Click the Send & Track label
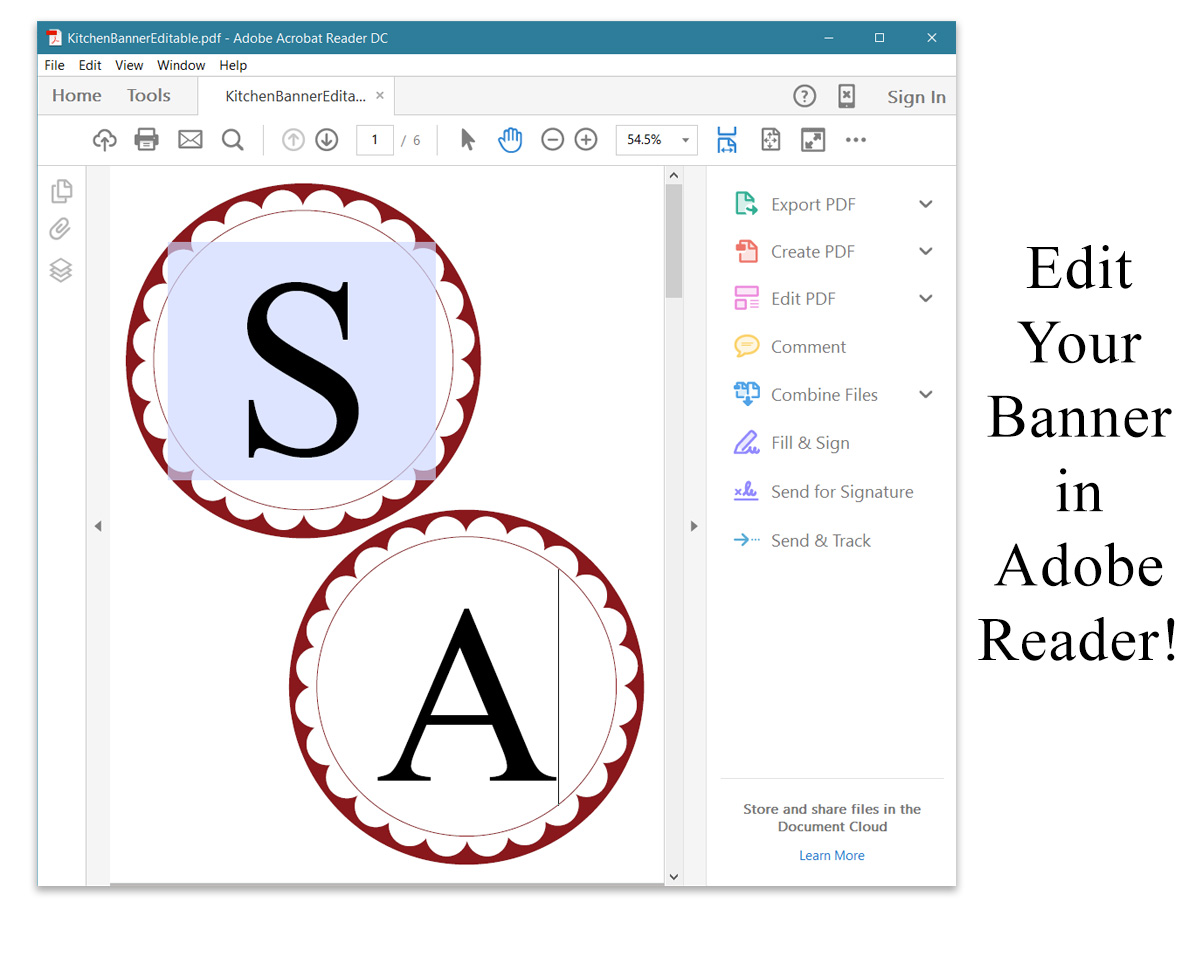Screen dimensions: 1200x960 pos(821,541)
